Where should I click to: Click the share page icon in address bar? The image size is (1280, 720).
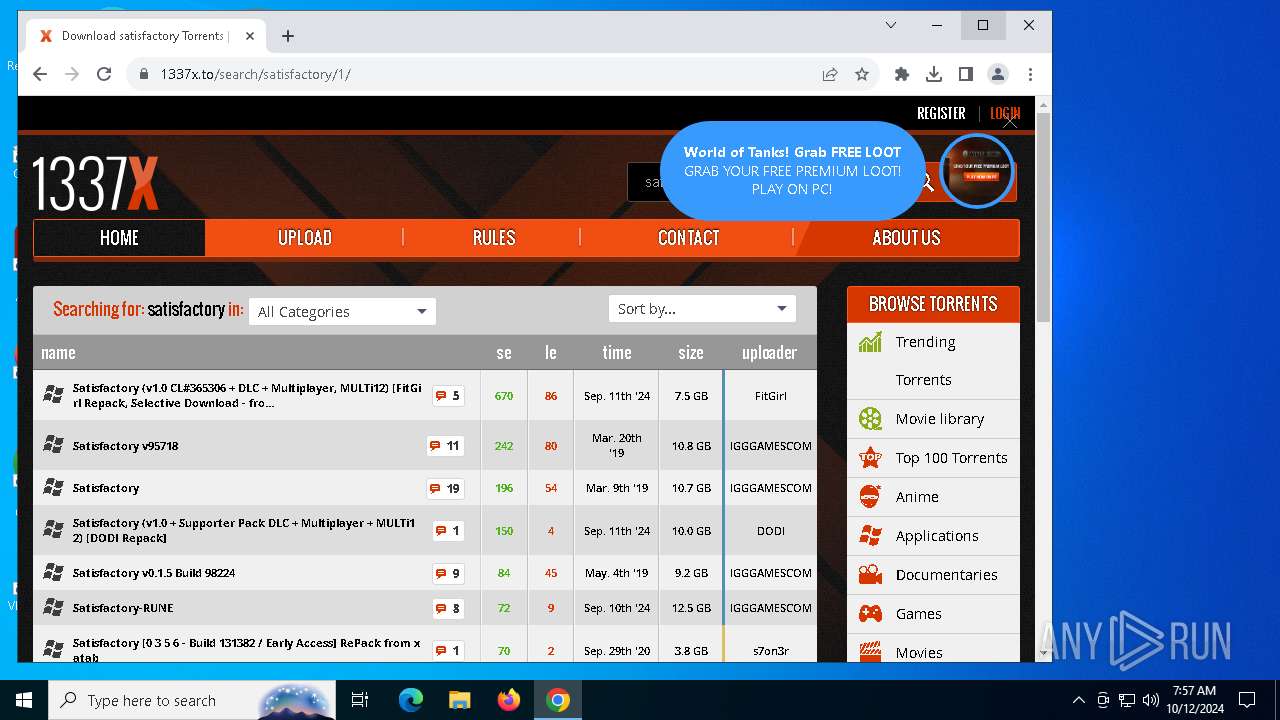(x=830, y=74)
